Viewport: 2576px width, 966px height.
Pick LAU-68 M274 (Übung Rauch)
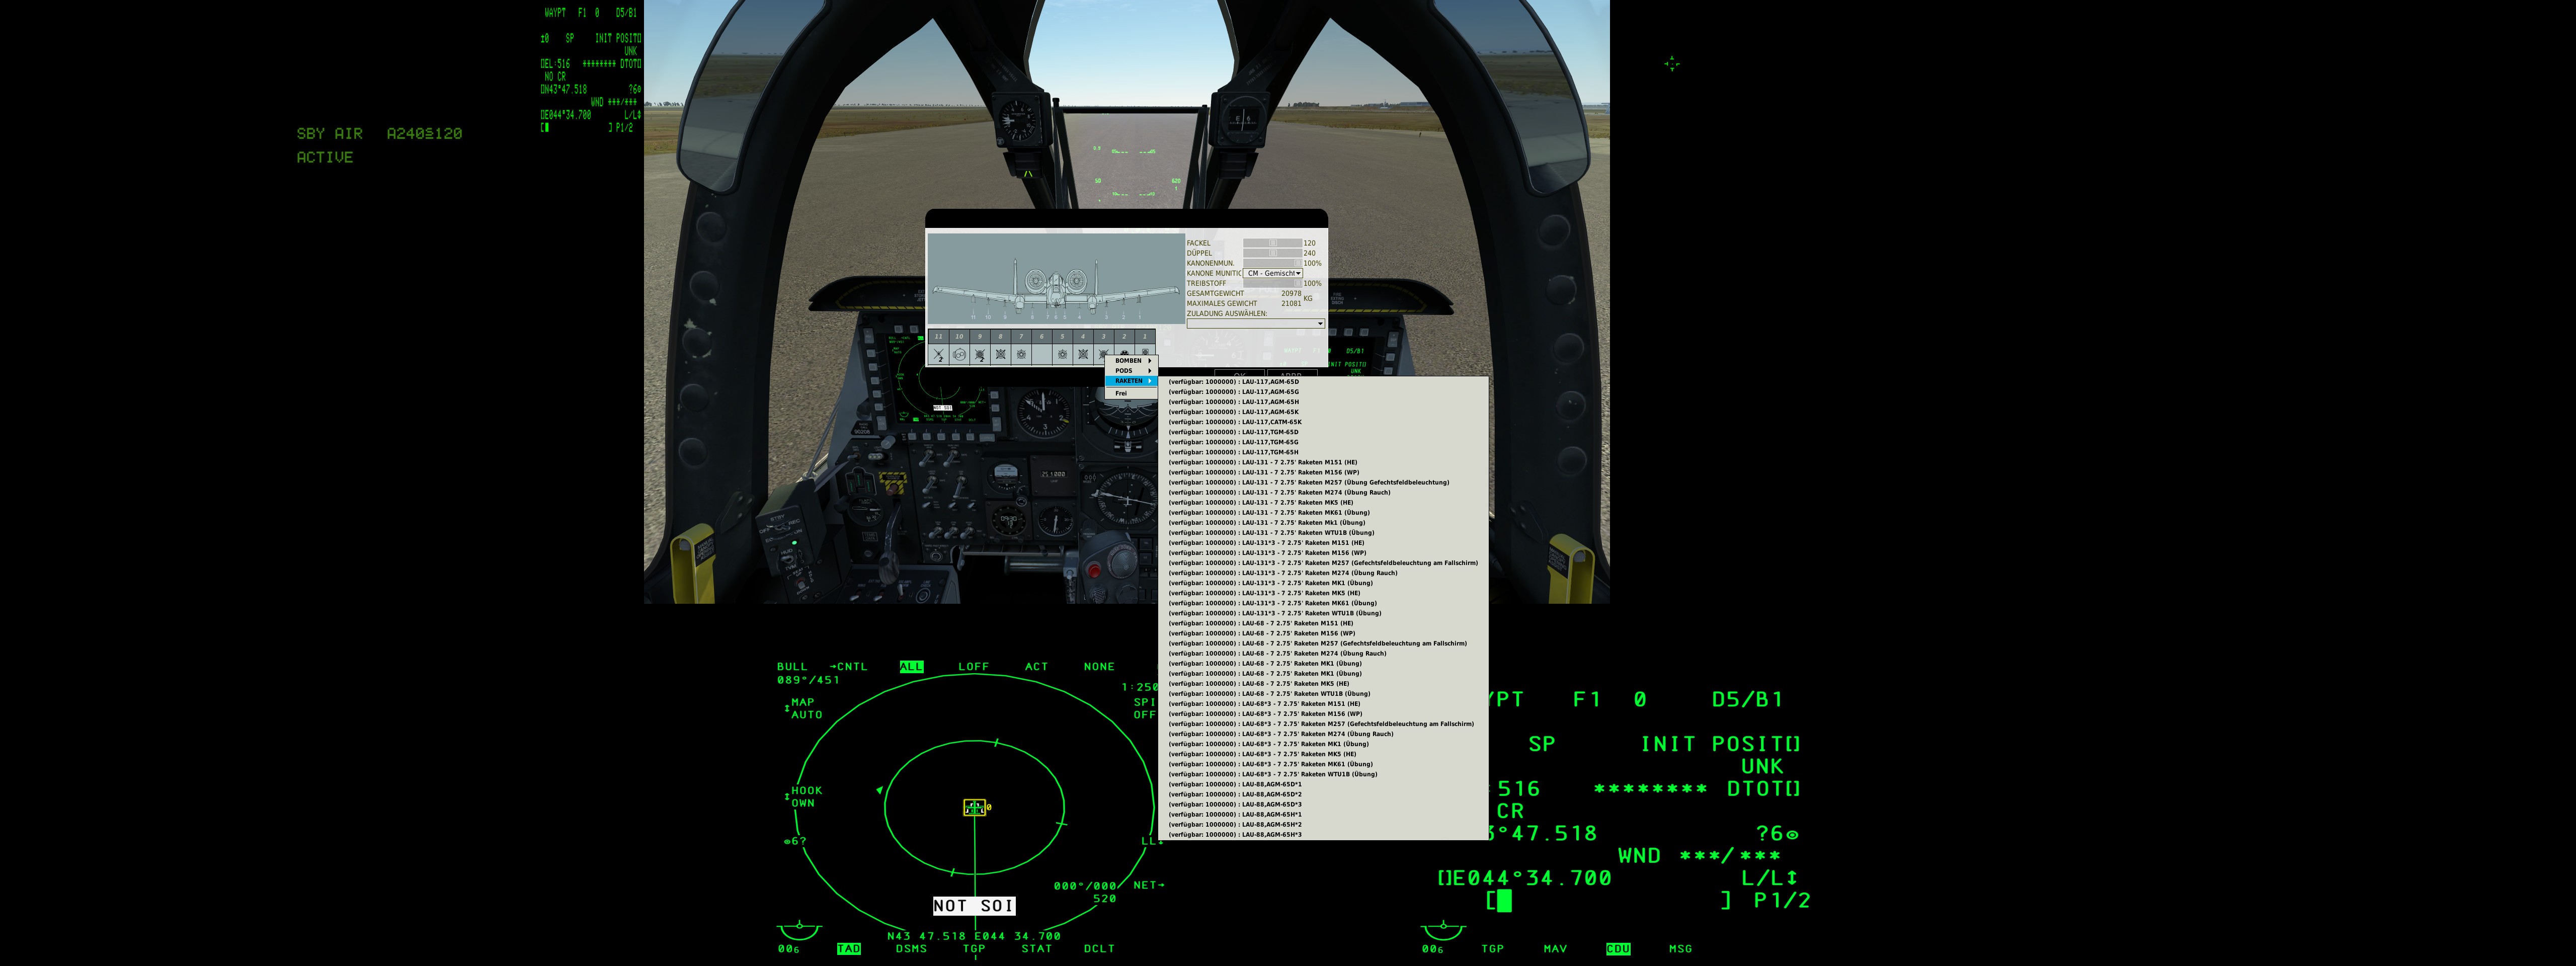[x=1324, y=653]
